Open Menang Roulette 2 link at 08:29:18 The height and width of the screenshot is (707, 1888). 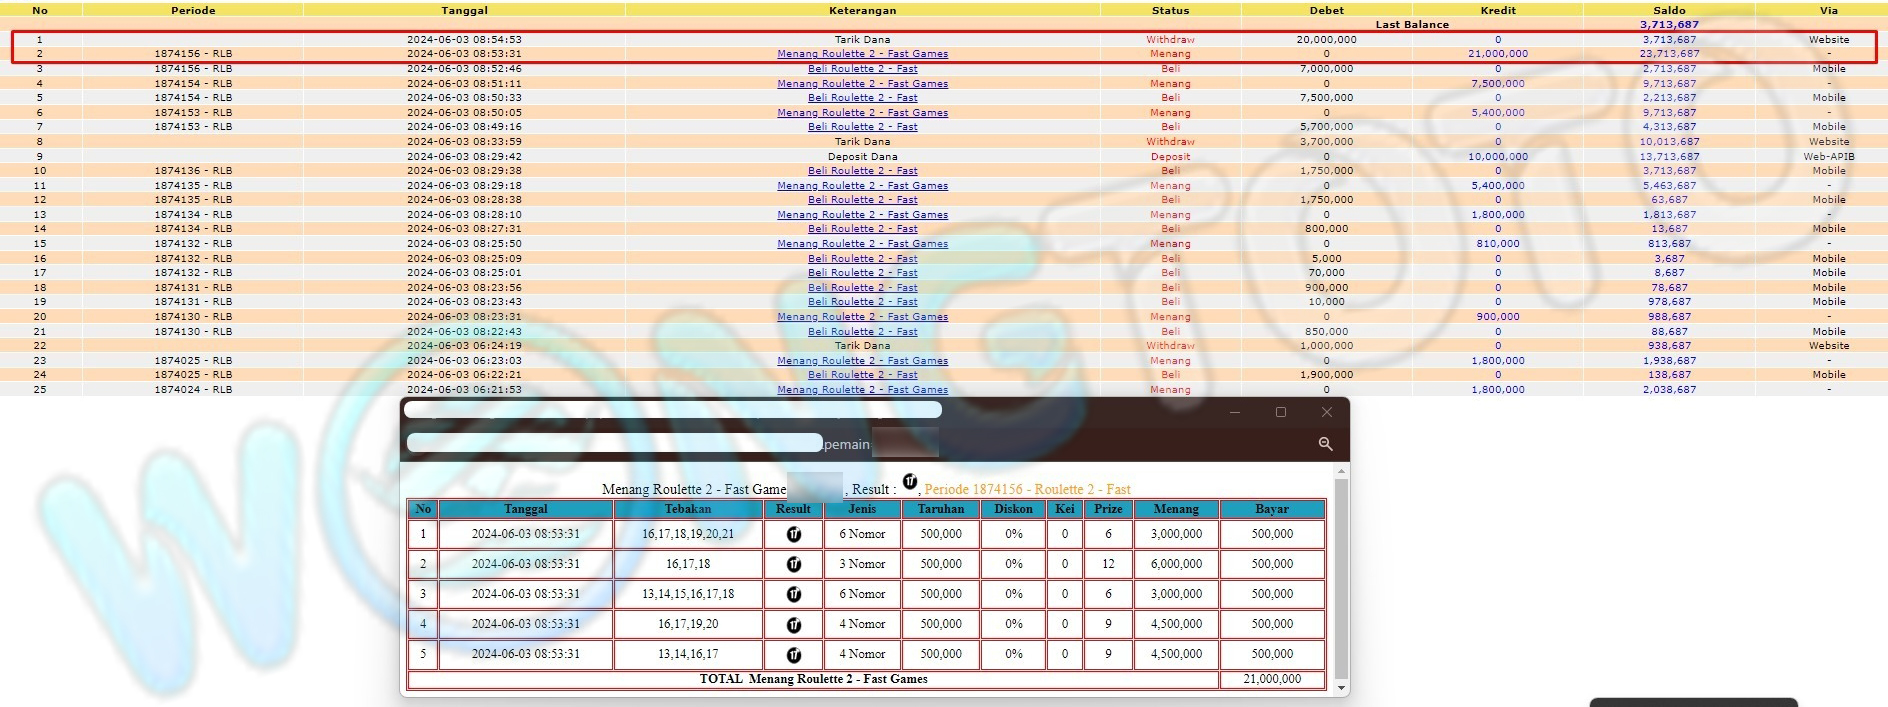point(862,186)
